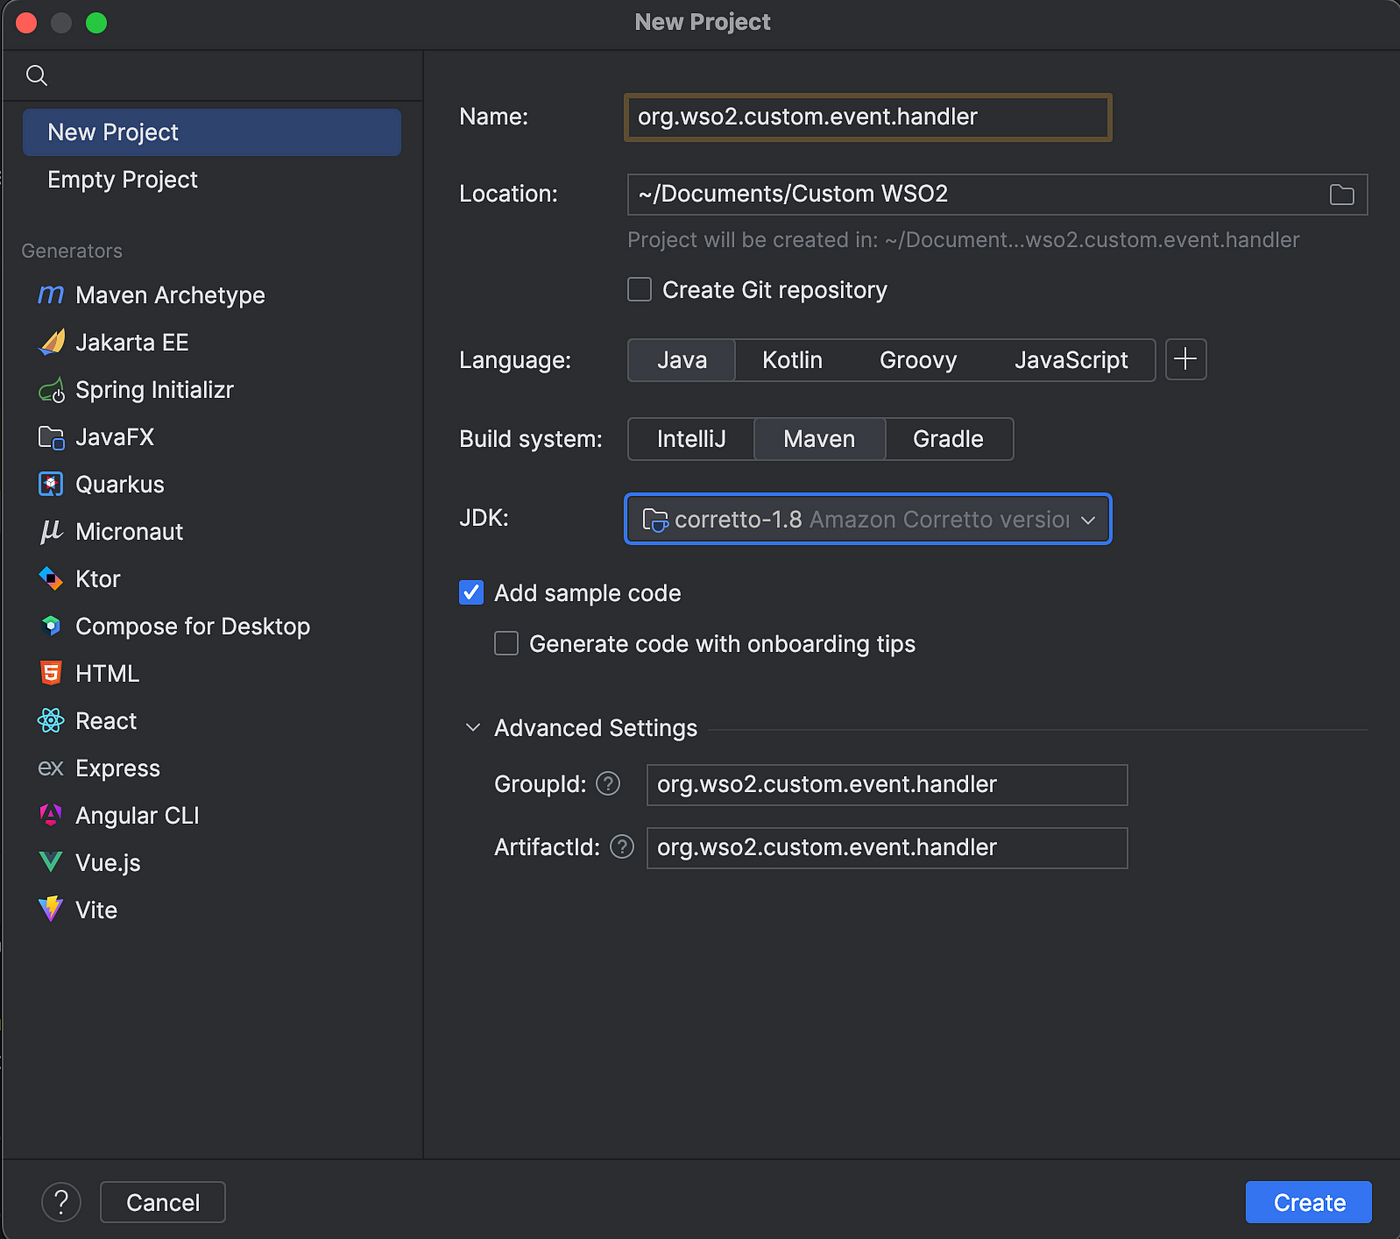
Task: Click into the GroupId field
Action: click(887, 785)
